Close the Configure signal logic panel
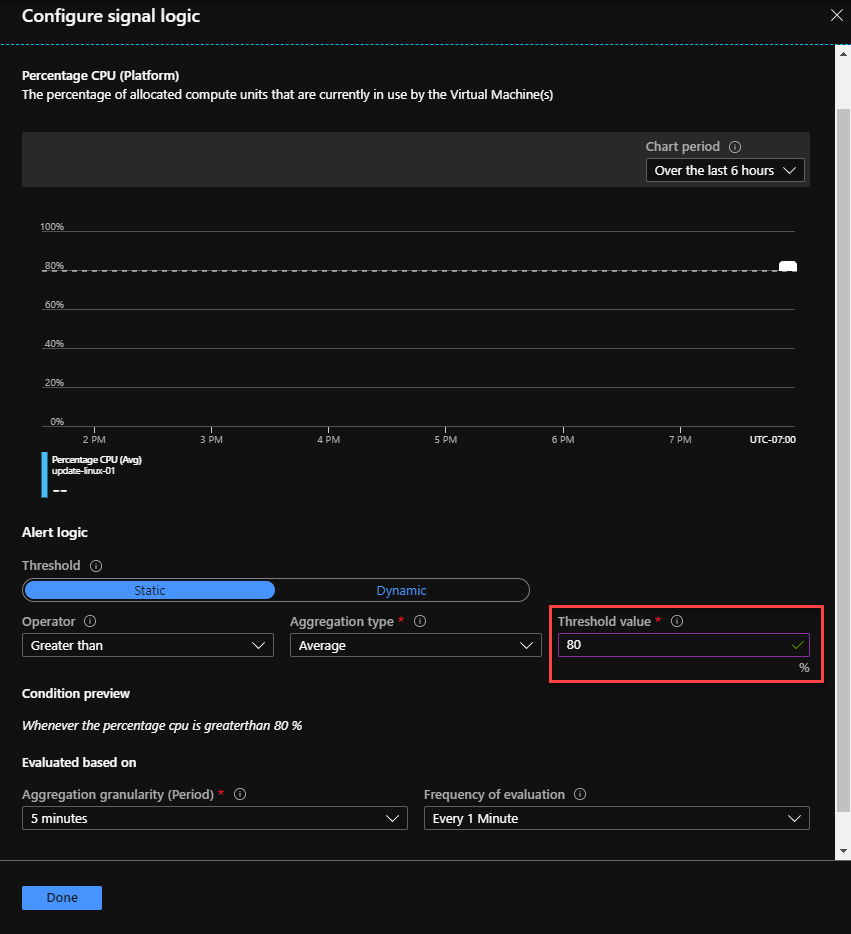This screenshot has width=851, height=934. point(837,15)
